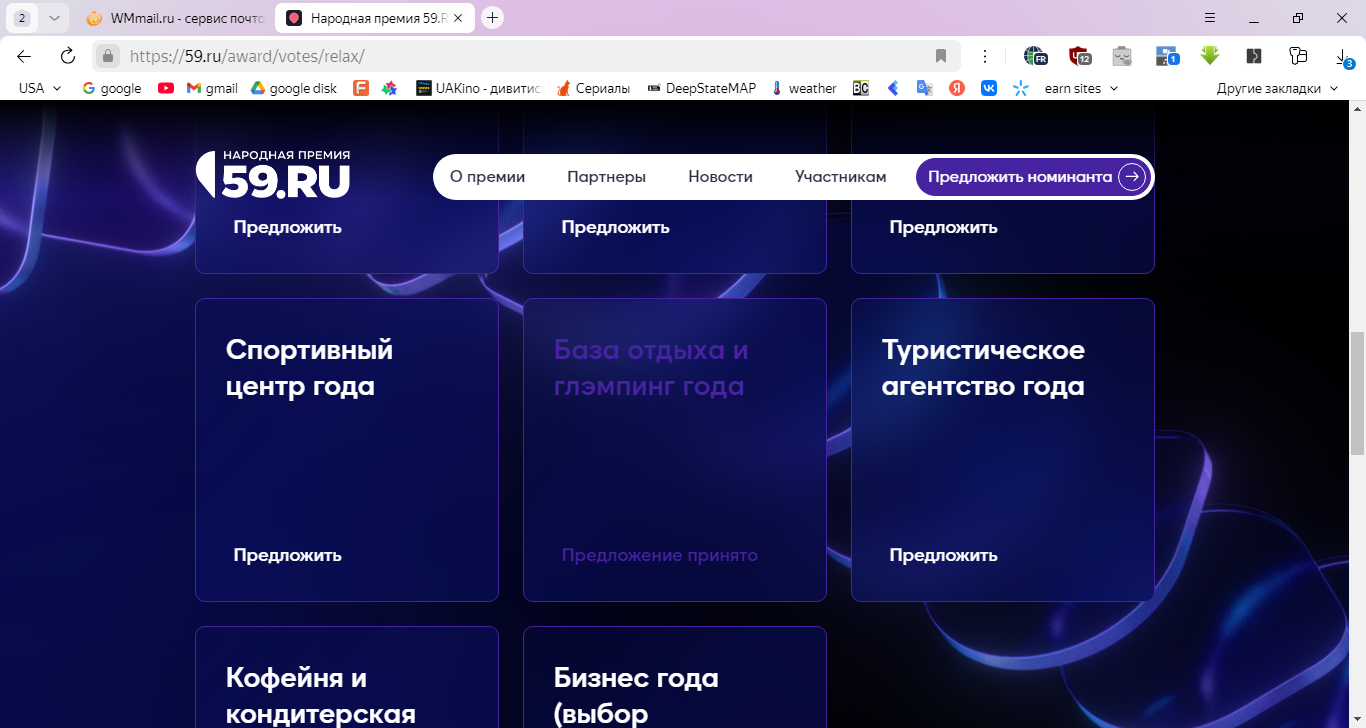Open the Новости menu item
The width and height of the screenshot is (1366, 728).
click(x=720, y=177)
